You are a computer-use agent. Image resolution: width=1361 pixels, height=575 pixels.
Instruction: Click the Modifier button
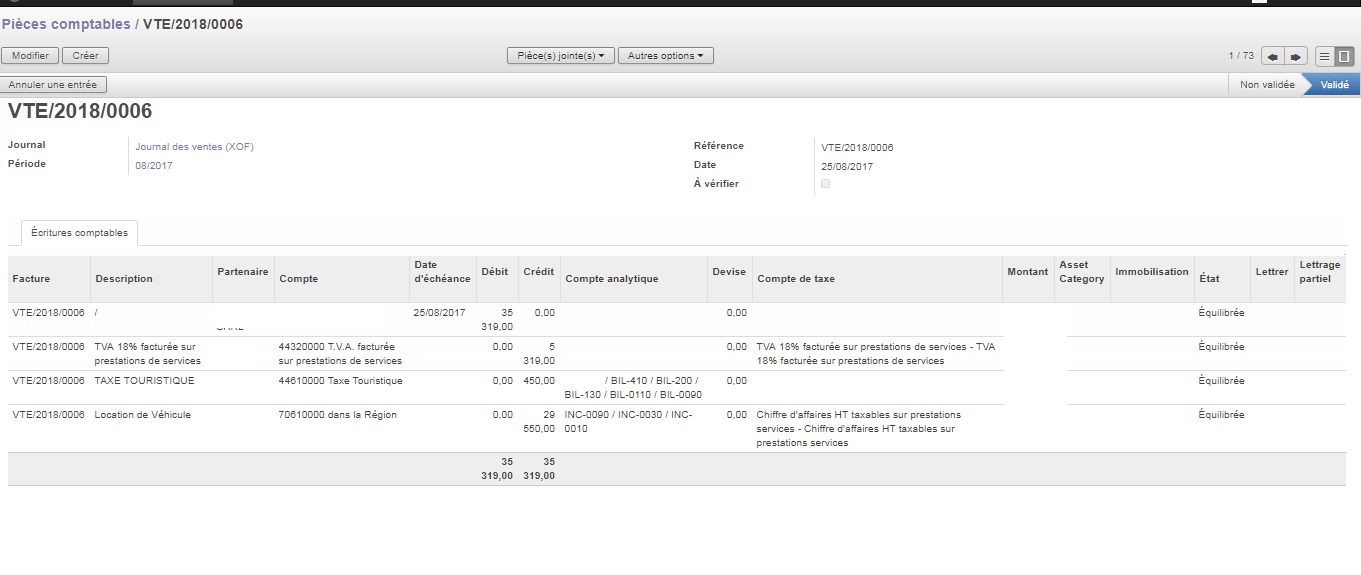click(x=30, y=56)
